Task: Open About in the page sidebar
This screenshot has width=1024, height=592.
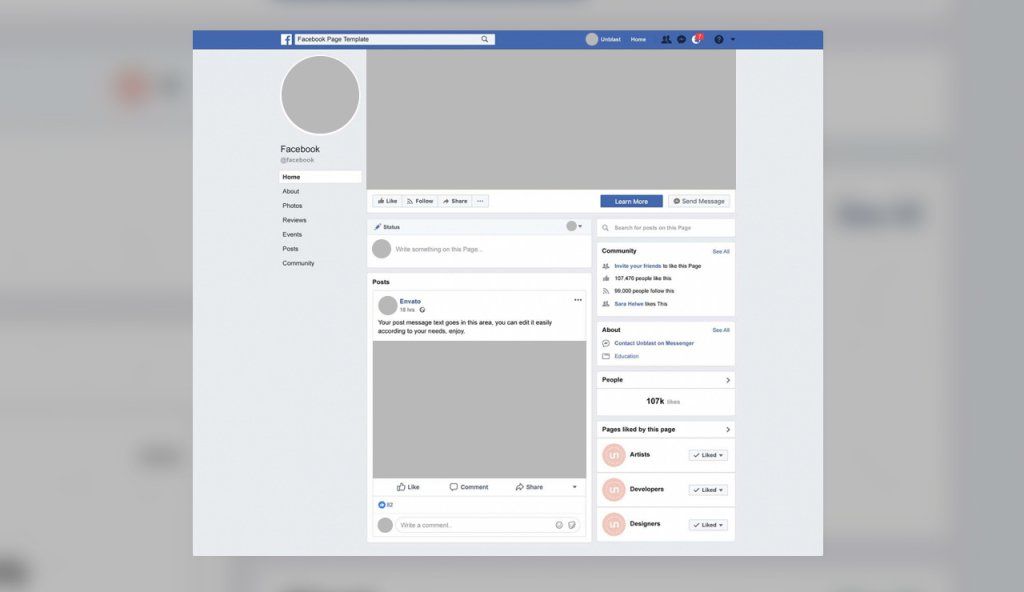Action: pyautogui.click(x=291, y=191)
